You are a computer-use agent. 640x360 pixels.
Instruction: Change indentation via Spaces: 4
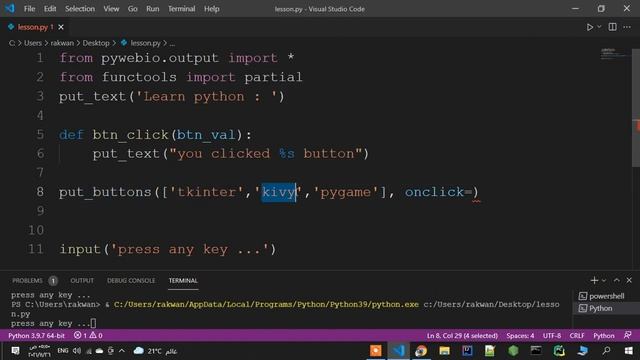click(x=520, y=336)
